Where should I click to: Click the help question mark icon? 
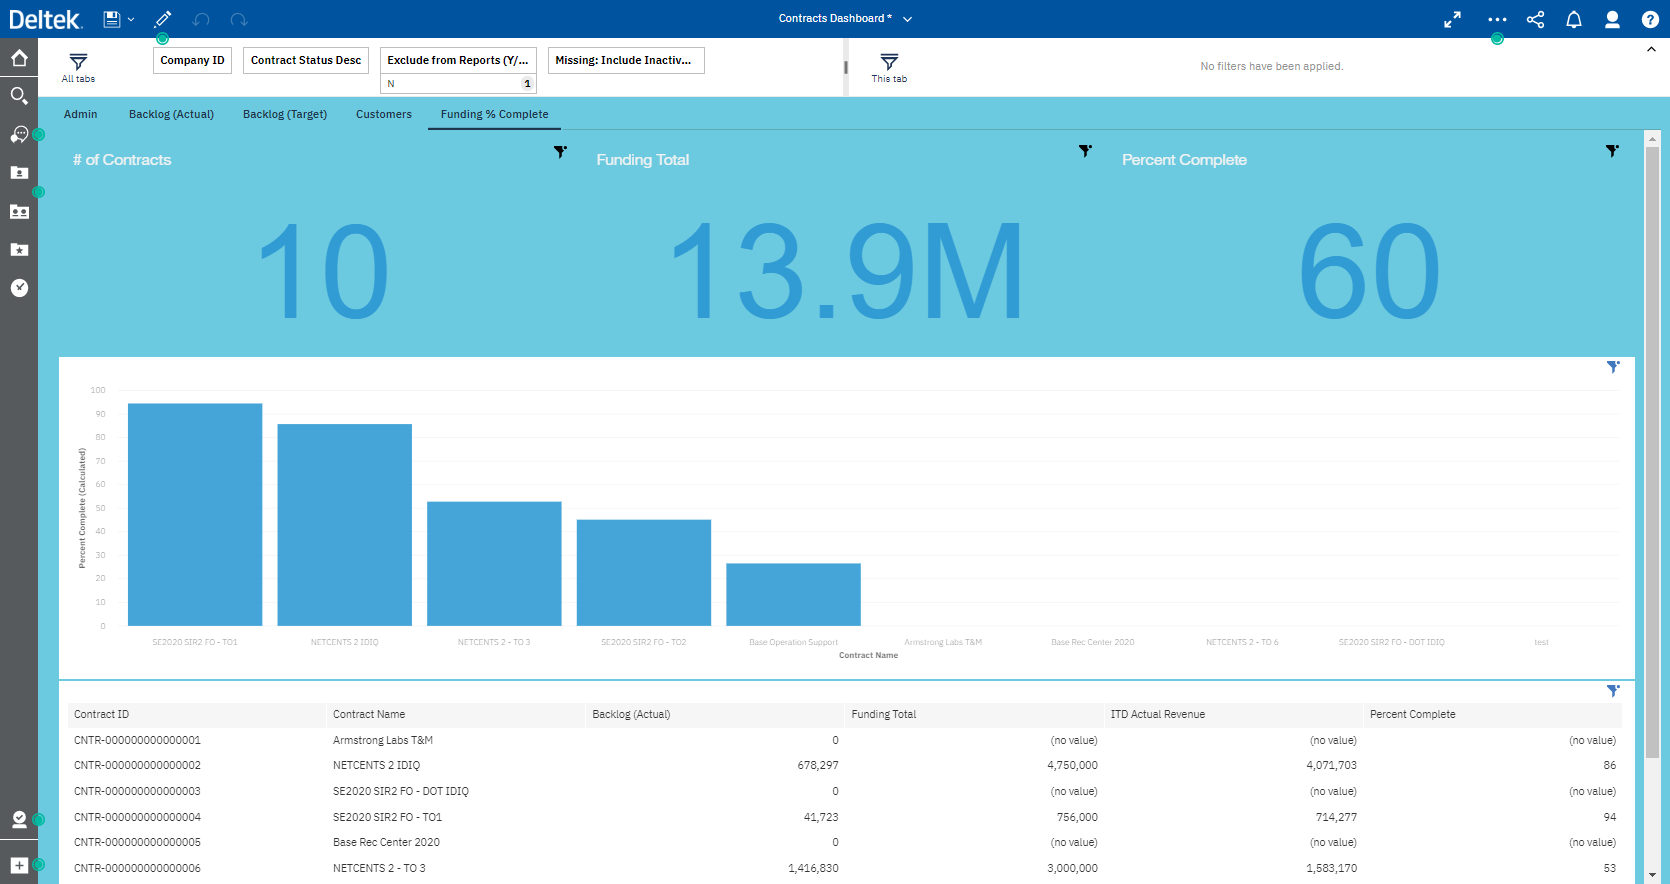click(1650, 19)
